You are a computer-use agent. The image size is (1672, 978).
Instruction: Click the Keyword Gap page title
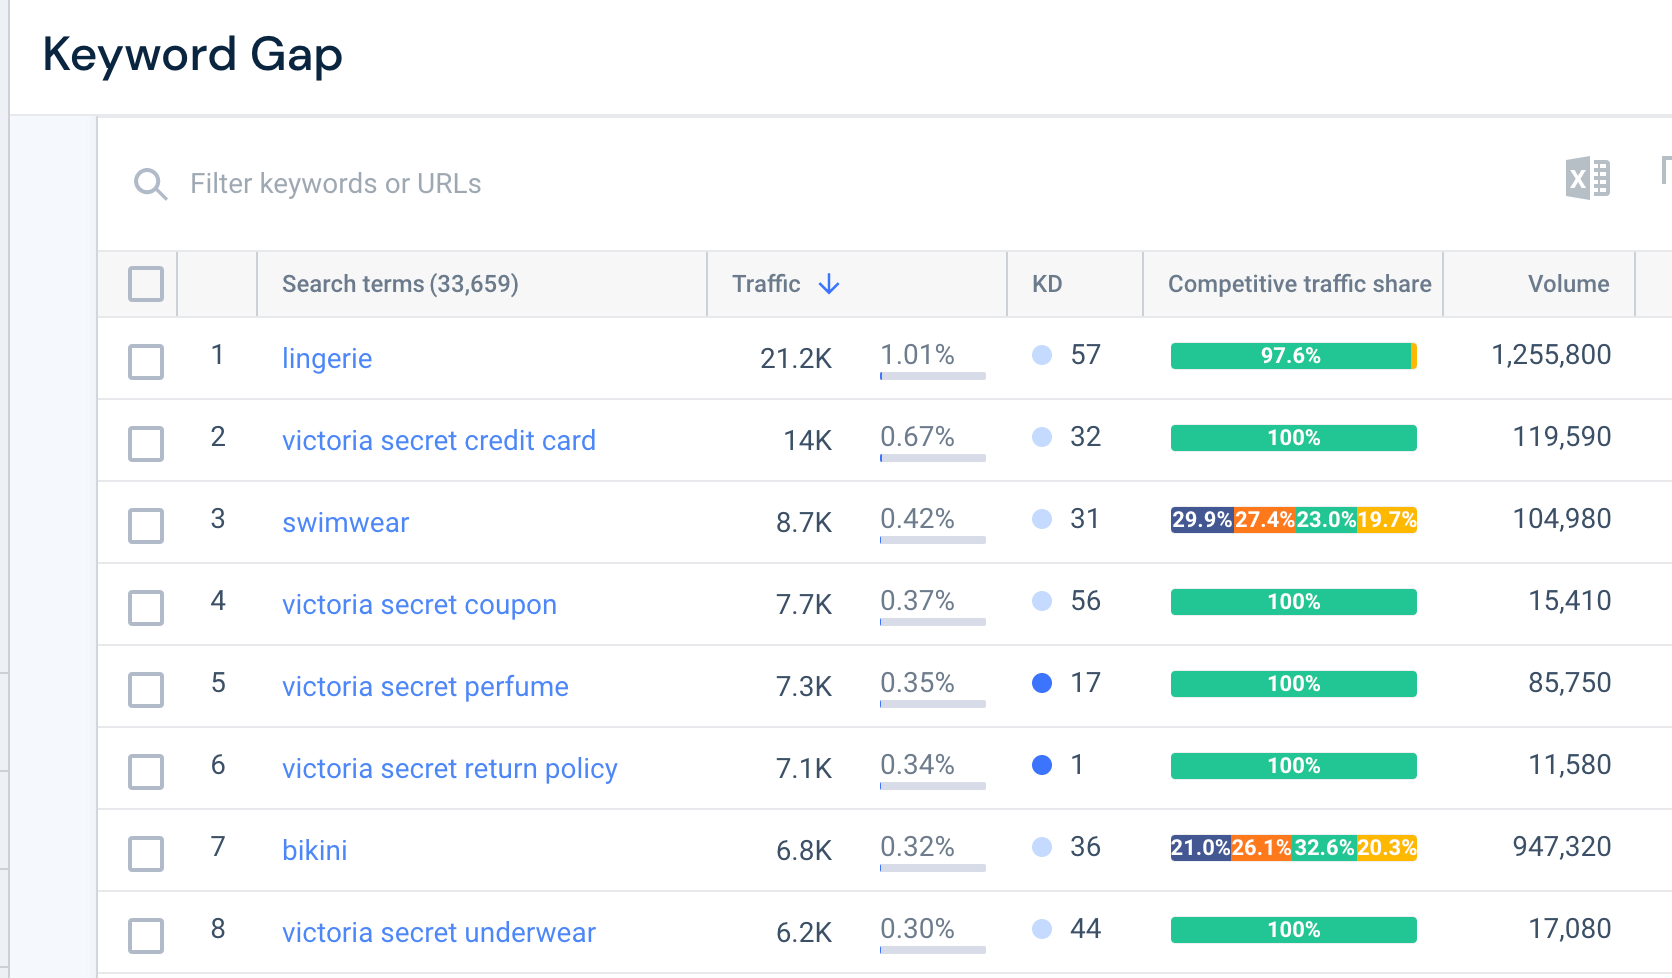click(193, 55)
